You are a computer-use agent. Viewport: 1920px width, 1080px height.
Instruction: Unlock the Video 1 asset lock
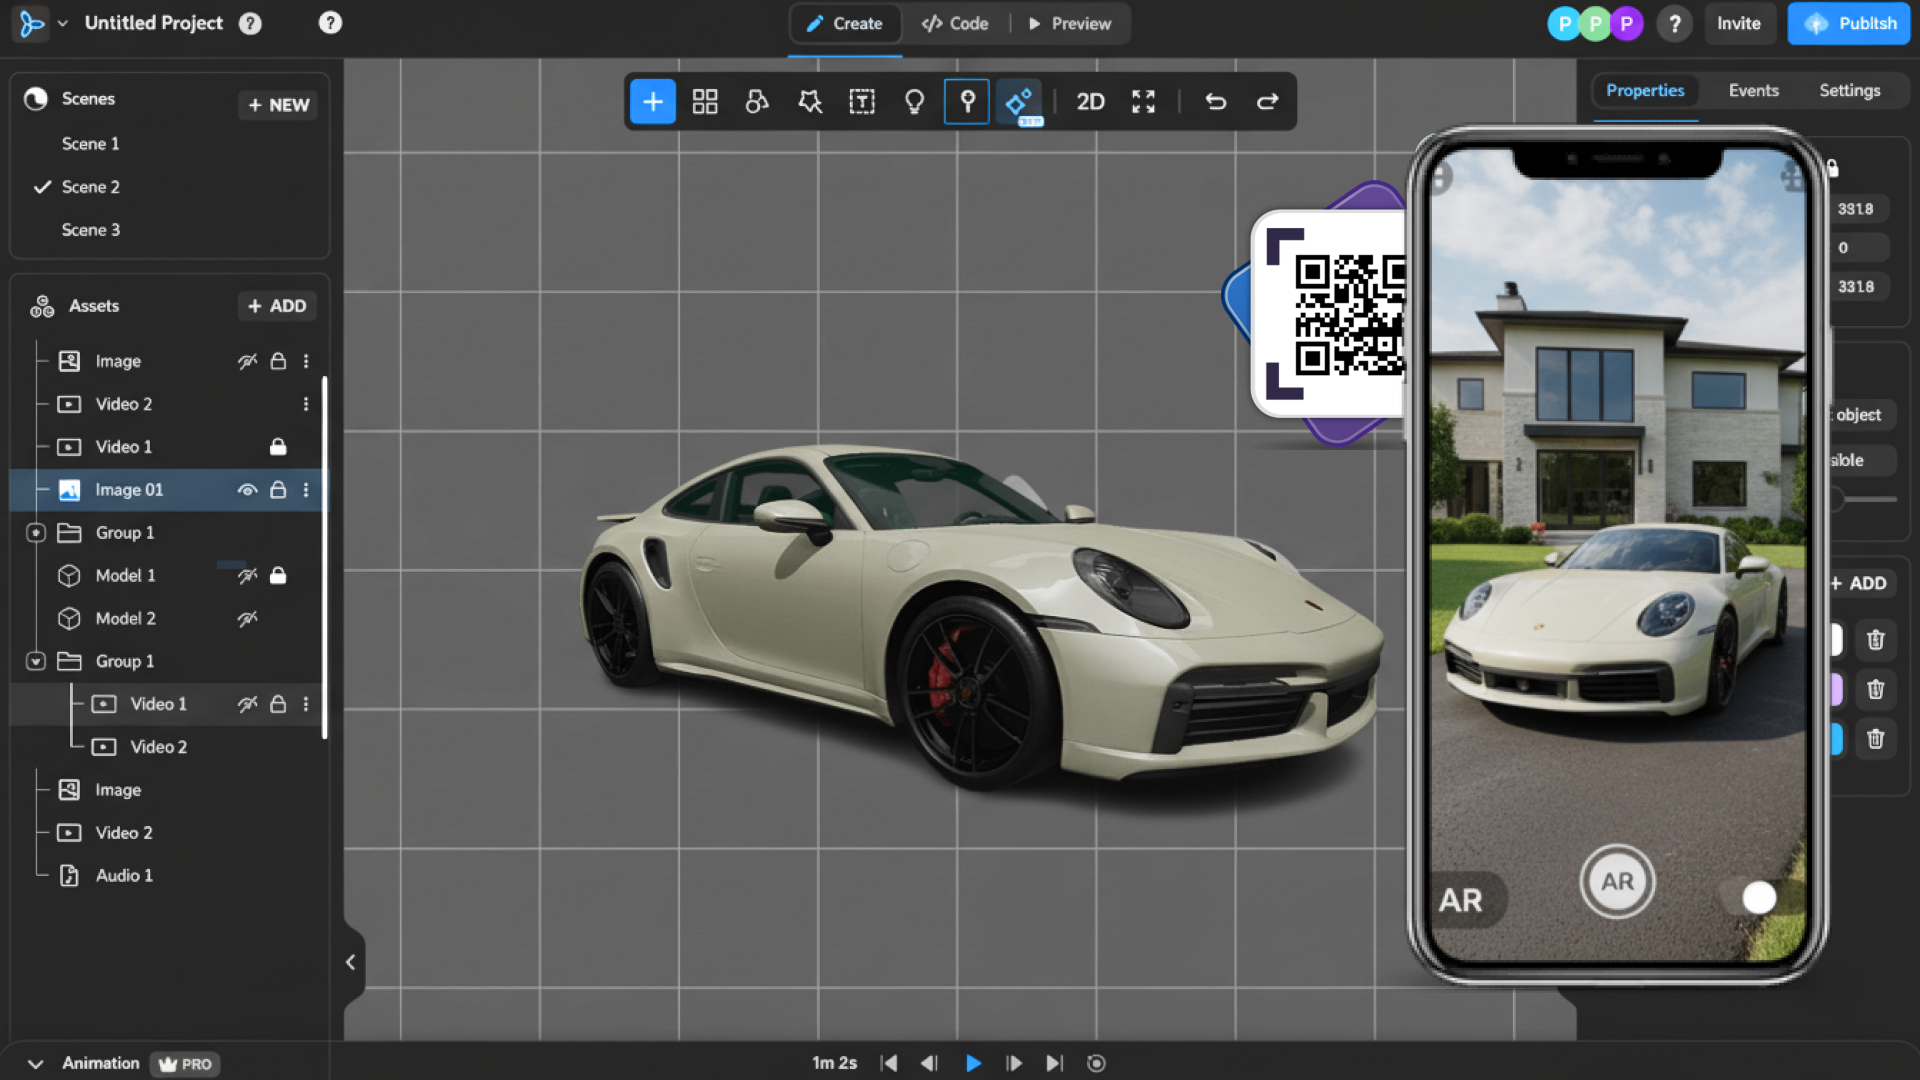point(278,447)
